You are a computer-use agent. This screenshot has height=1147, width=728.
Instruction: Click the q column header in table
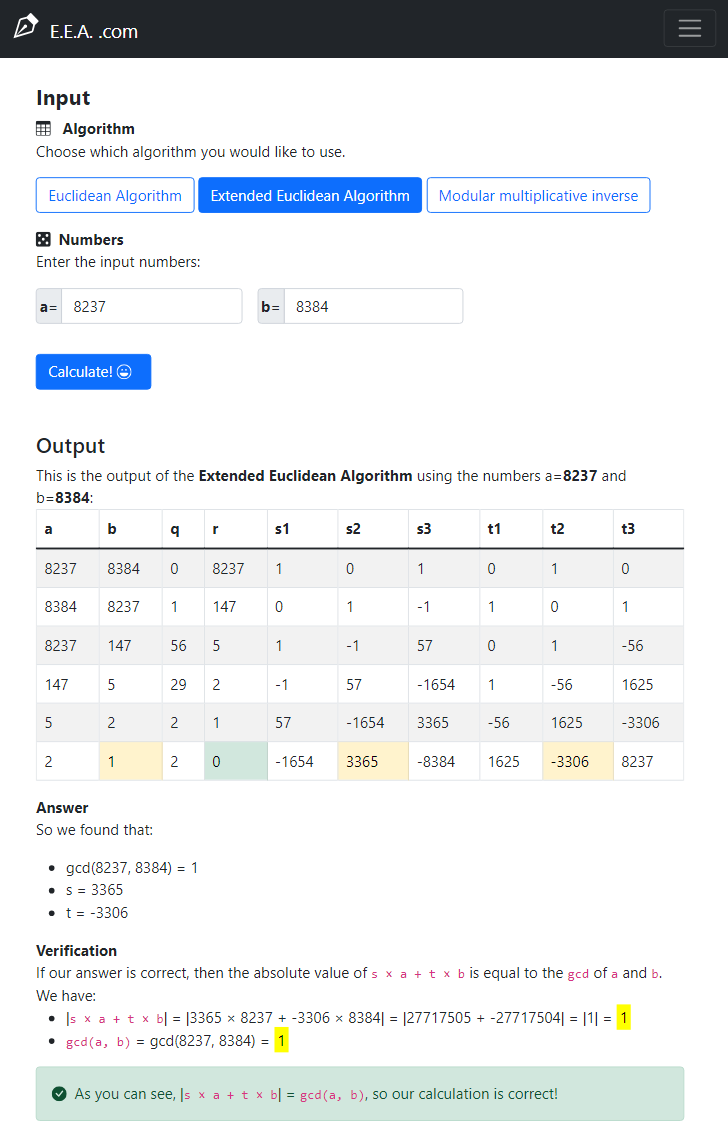[x=175, y=529]
